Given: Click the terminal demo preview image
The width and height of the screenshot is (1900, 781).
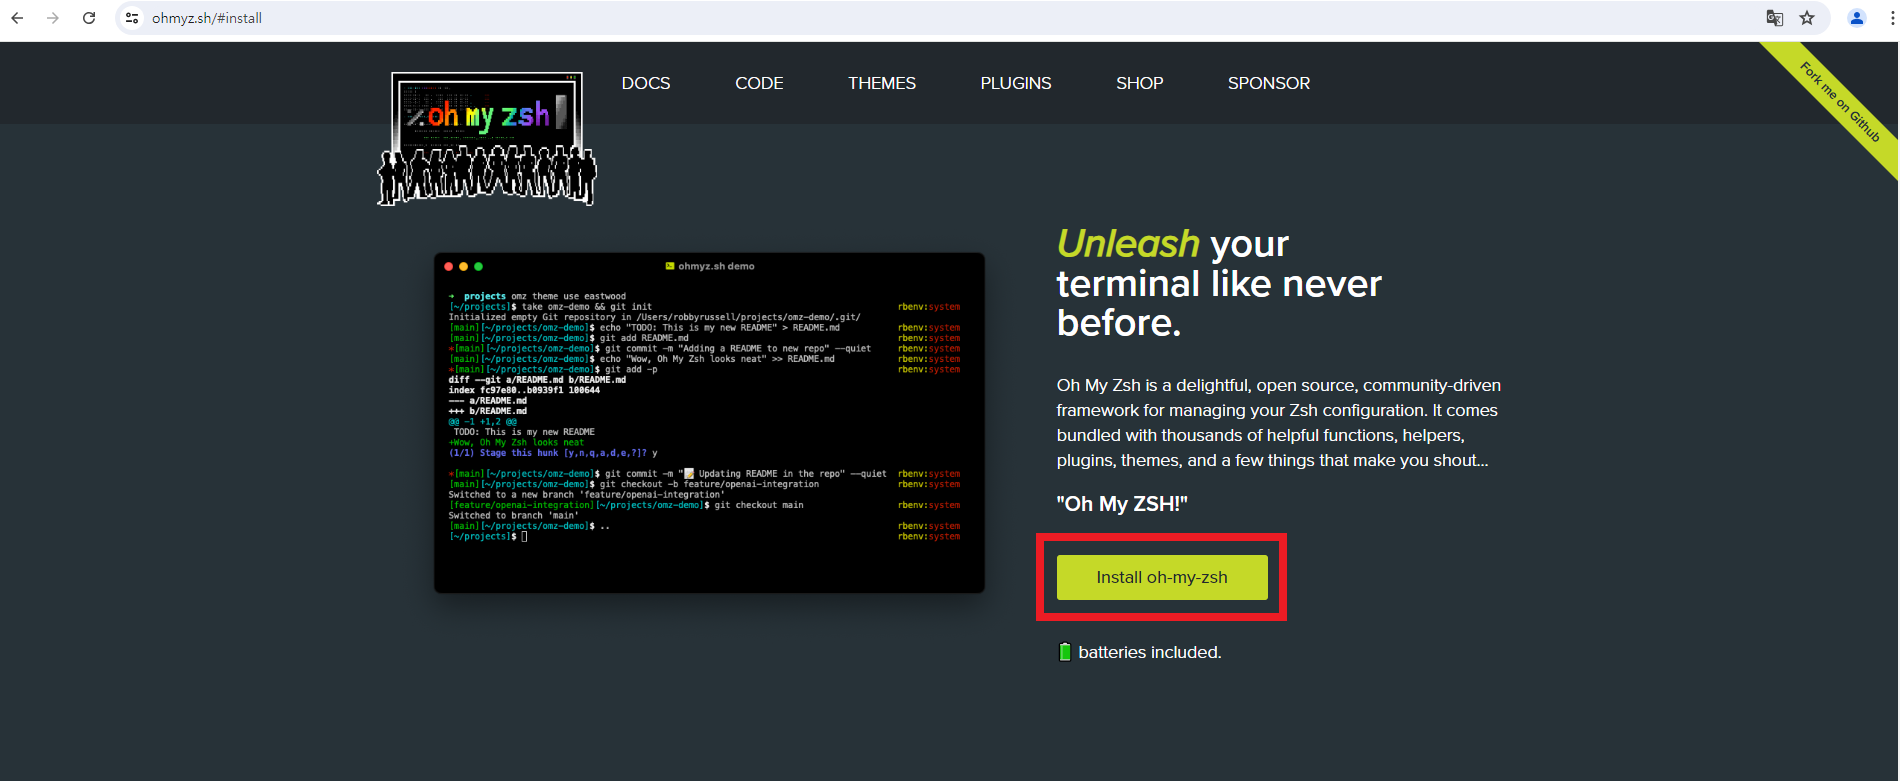Looking at the screenshot, I should coord(709,423).
